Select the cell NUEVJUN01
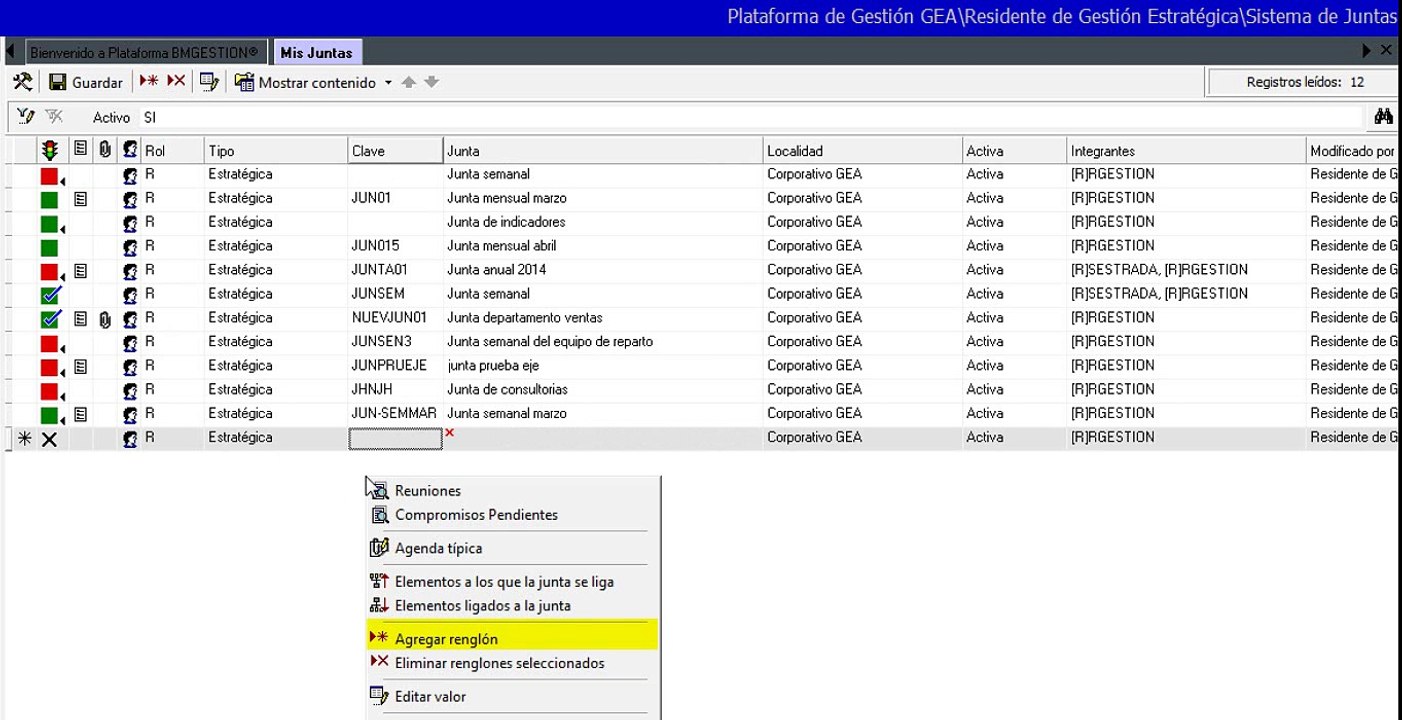This screenshot has width=1402, height=720. (395, 318)
